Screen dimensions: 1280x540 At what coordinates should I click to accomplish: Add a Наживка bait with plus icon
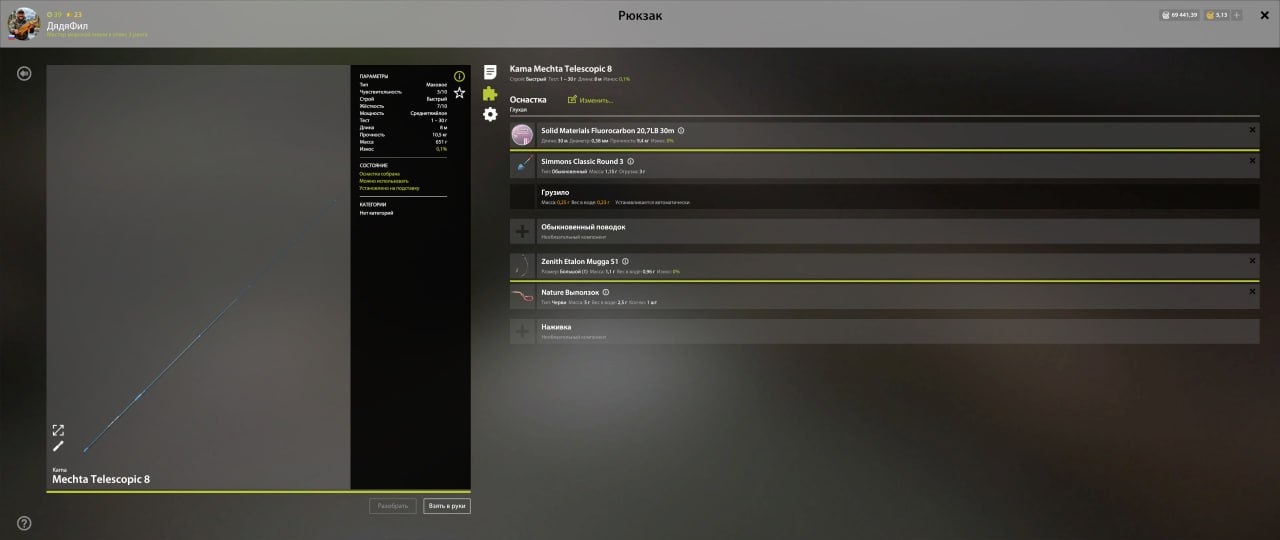(522, 332)
